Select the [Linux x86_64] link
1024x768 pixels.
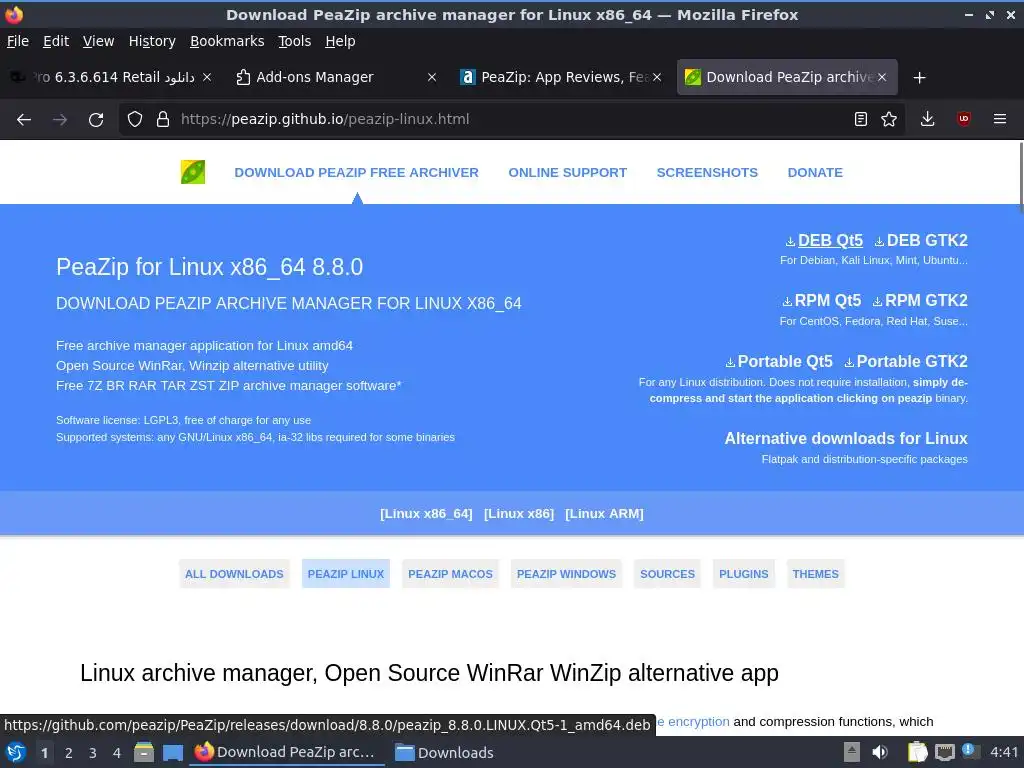tap(426, 514)
